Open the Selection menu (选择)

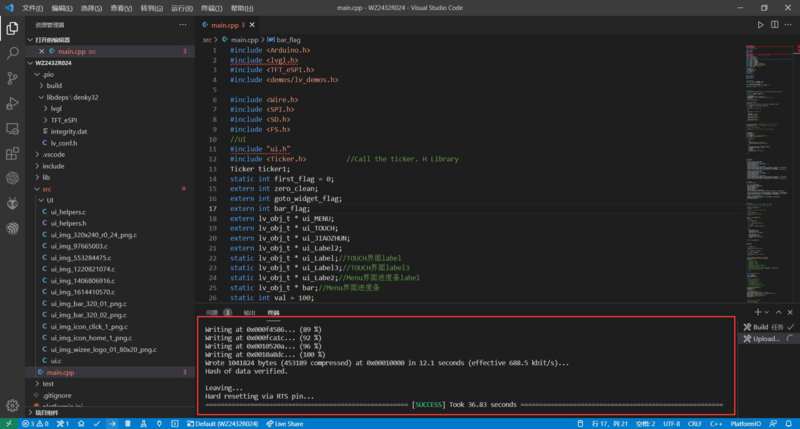click(x=91, y=8)
